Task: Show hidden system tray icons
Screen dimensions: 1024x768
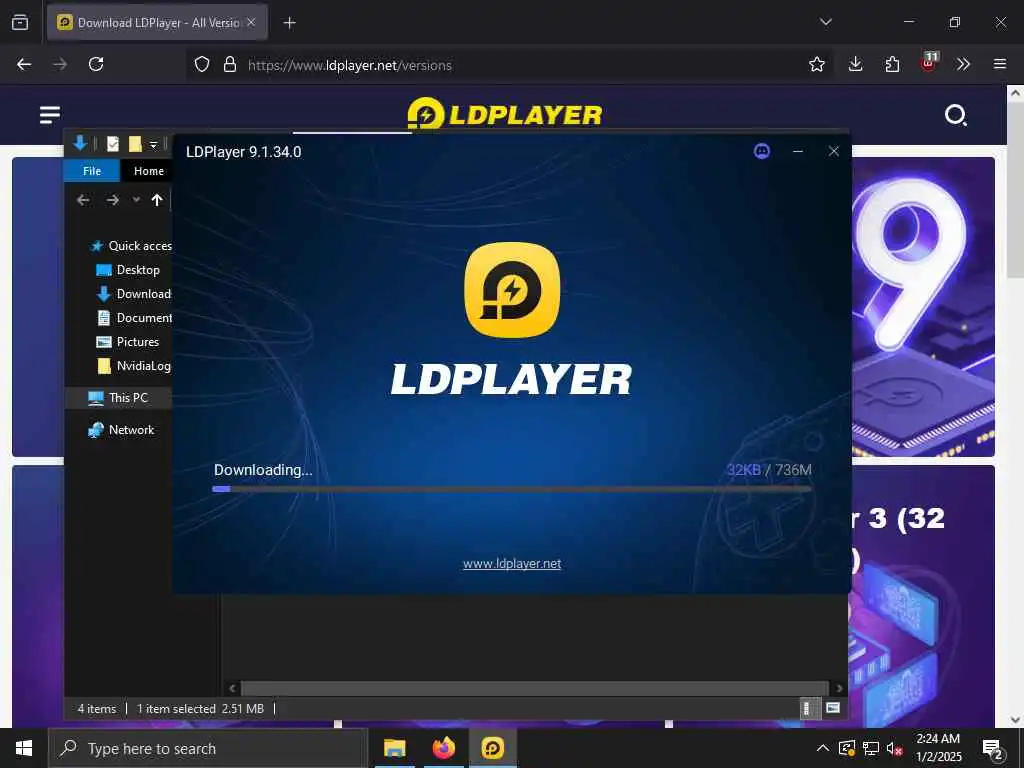Action: 823,748
